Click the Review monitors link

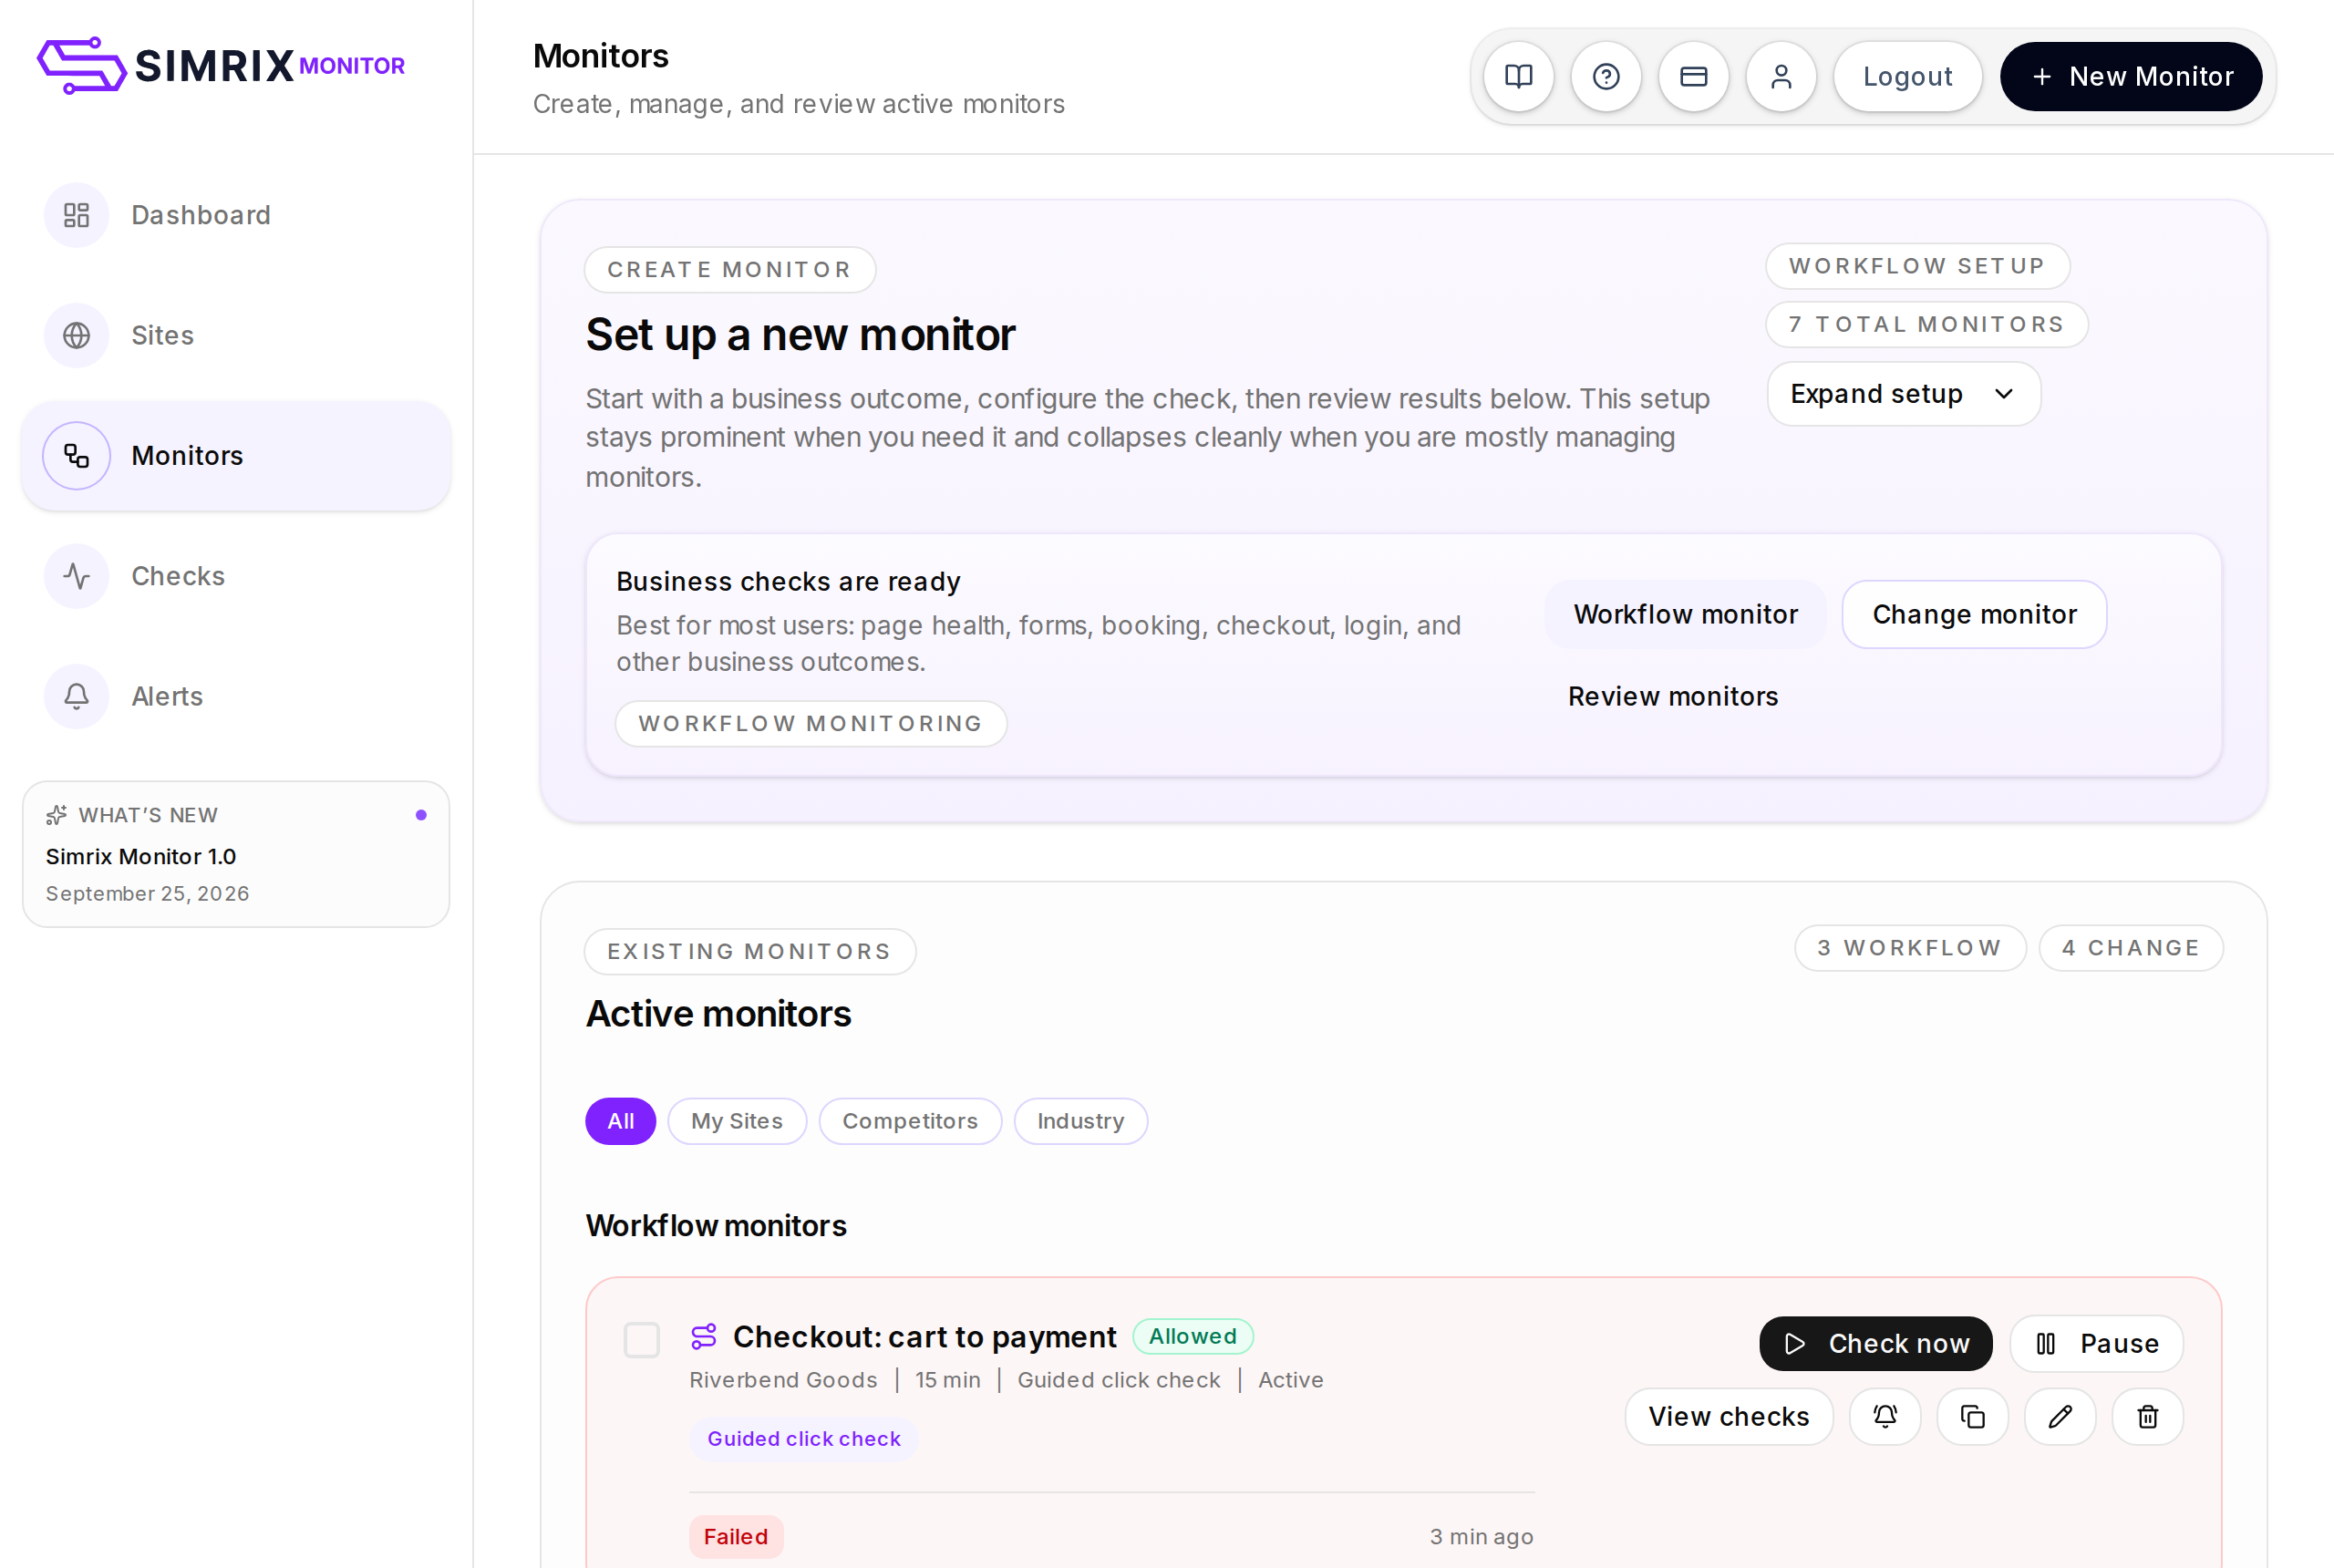[1673, 696]
